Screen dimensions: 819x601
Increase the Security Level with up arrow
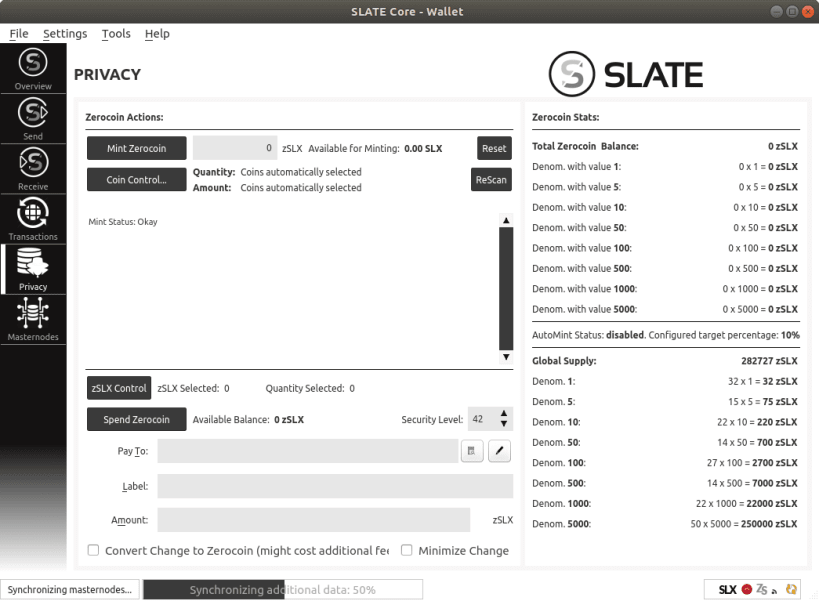[504, 414]
